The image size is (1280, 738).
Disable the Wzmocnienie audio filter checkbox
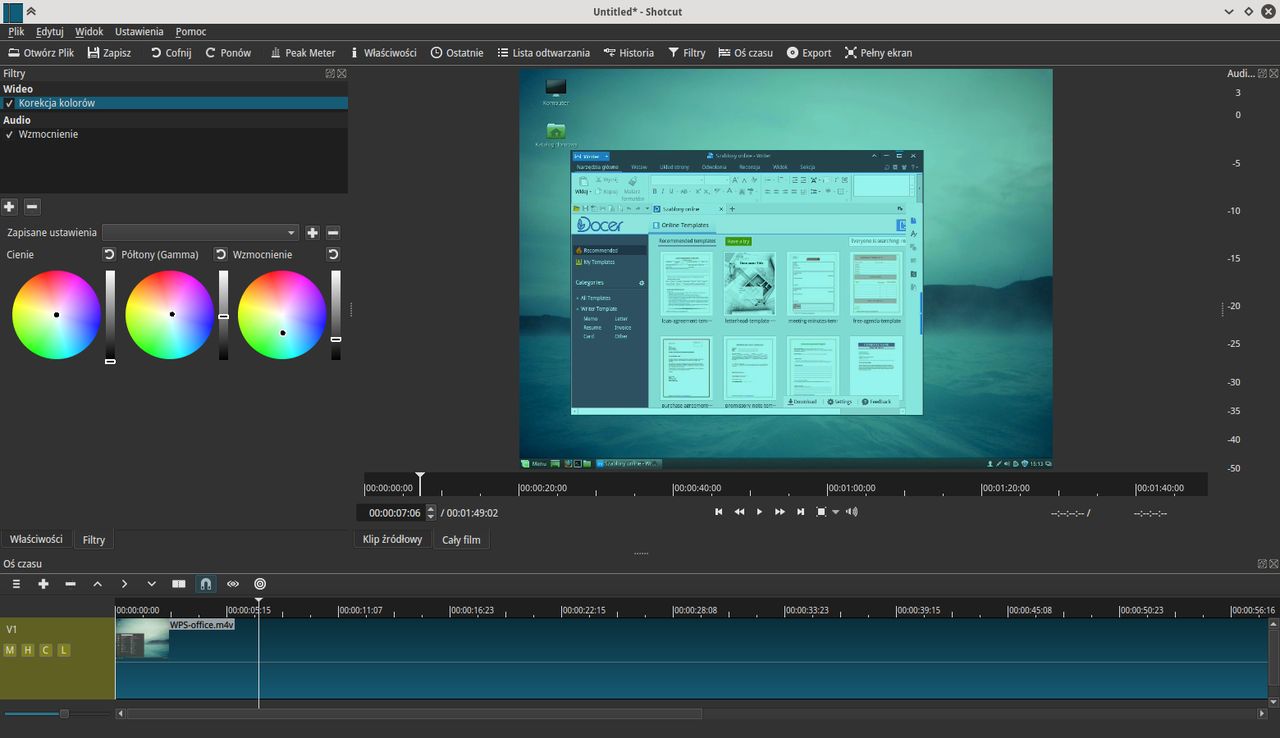click(x=9, y=134)
